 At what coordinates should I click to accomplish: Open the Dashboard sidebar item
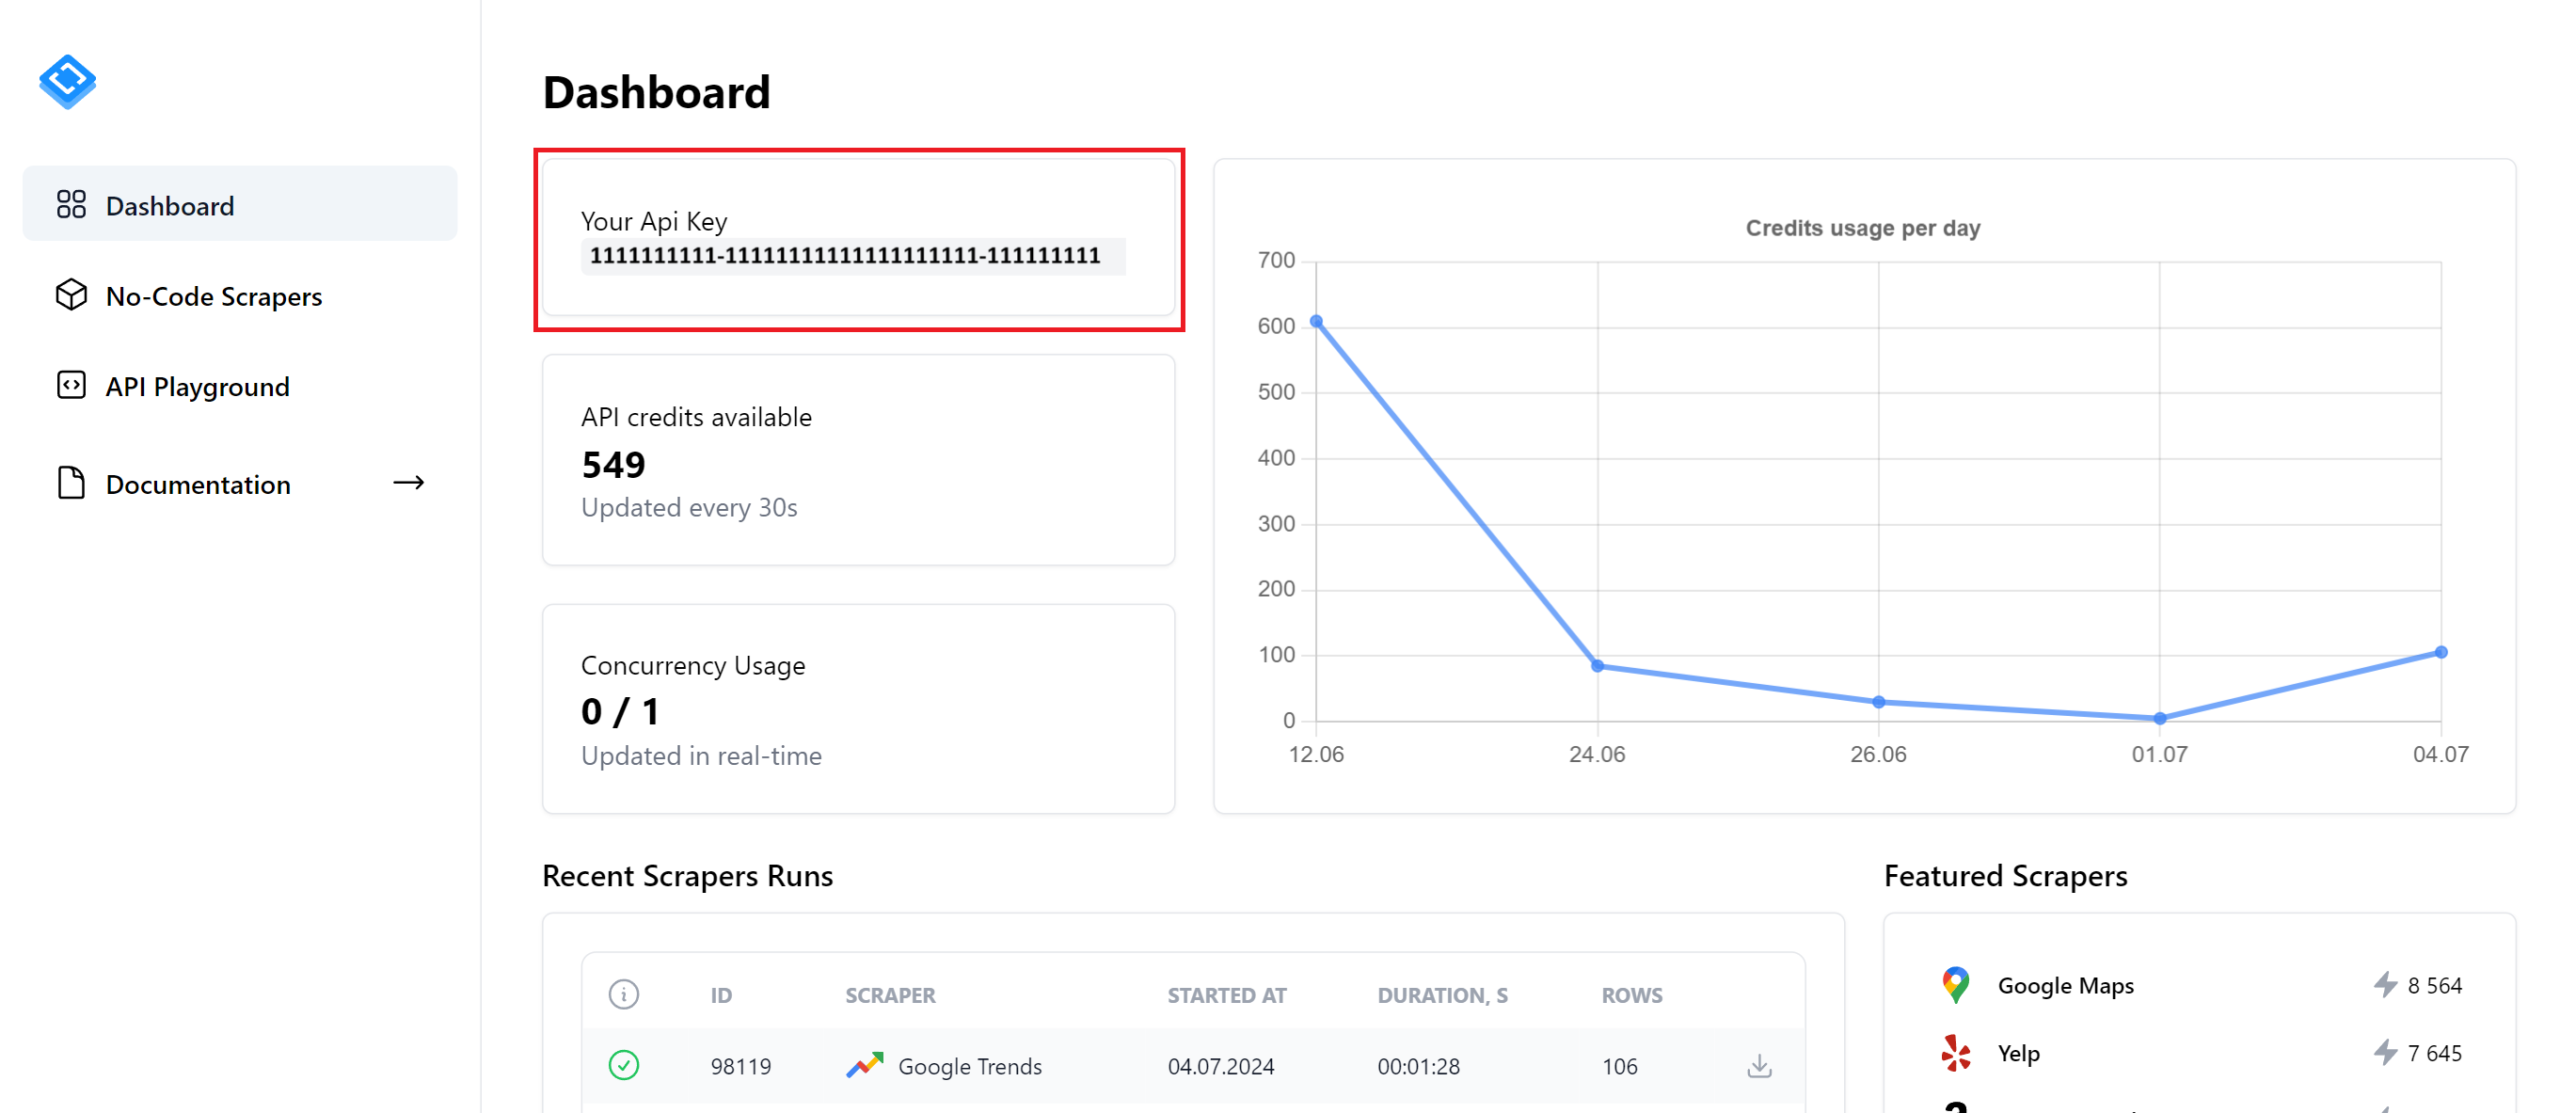pos(240,205)
